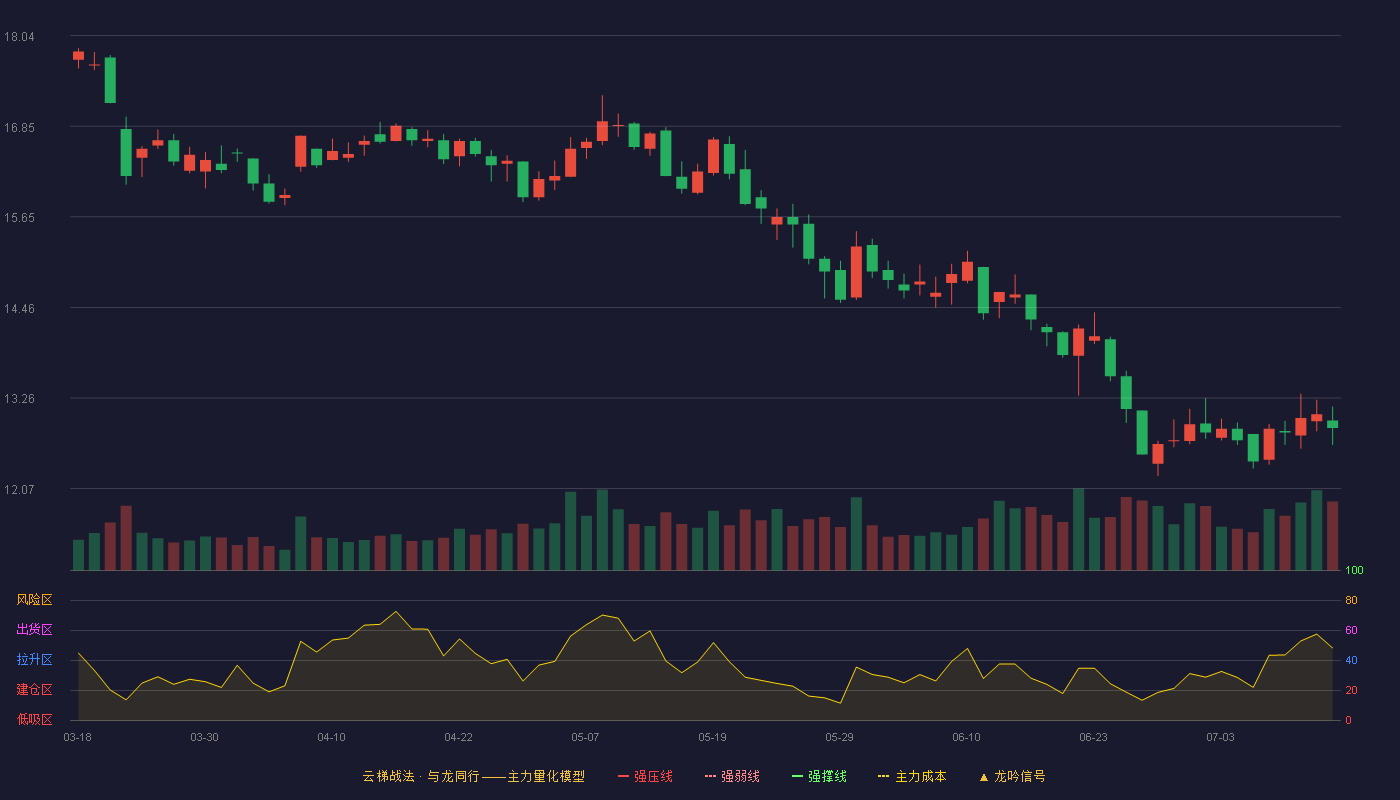Click the green 强撑线 legend line marker
The width and height of the screenshot is (1400, 800).
[x=797, y=776]
